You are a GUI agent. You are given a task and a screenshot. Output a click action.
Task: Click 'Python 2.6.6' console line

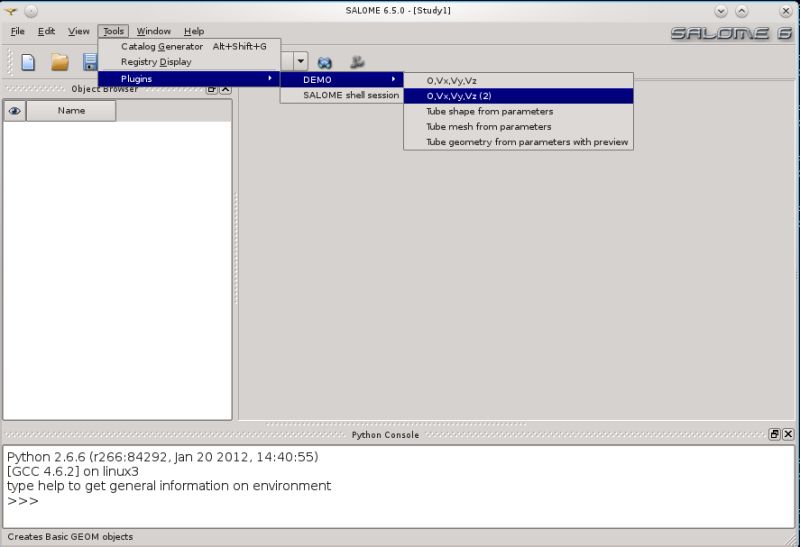[x=163, y=457]
